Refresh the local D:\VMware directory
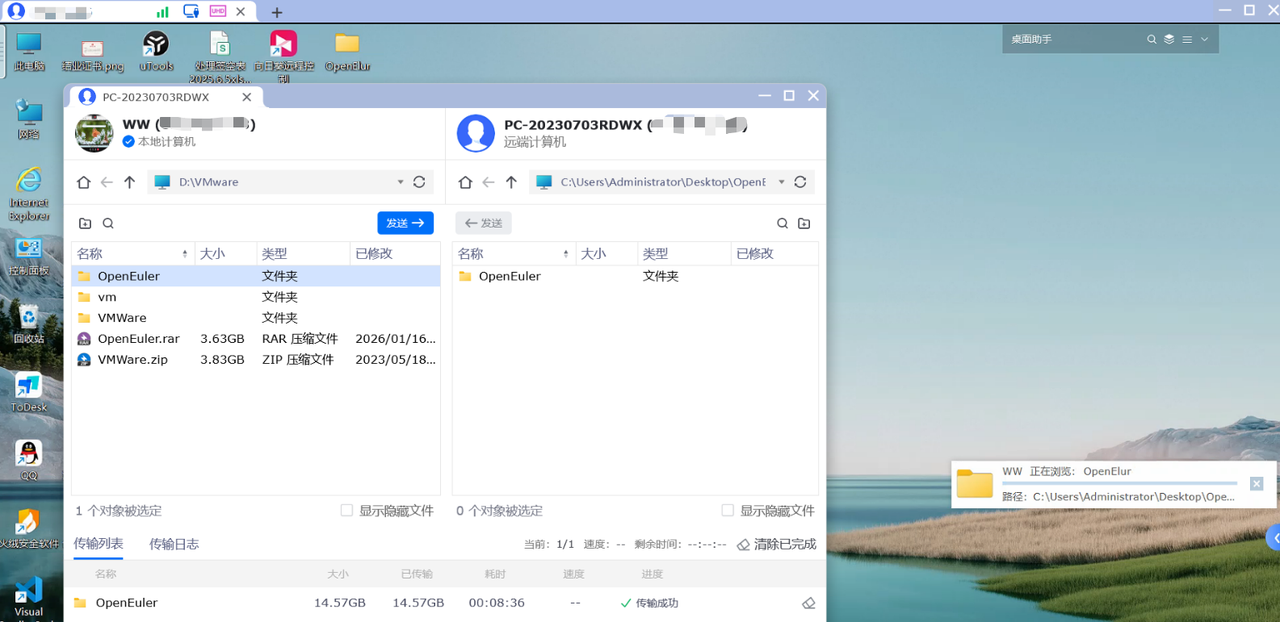This screenshot has height=622, width=1280. (x=419, y=182)
